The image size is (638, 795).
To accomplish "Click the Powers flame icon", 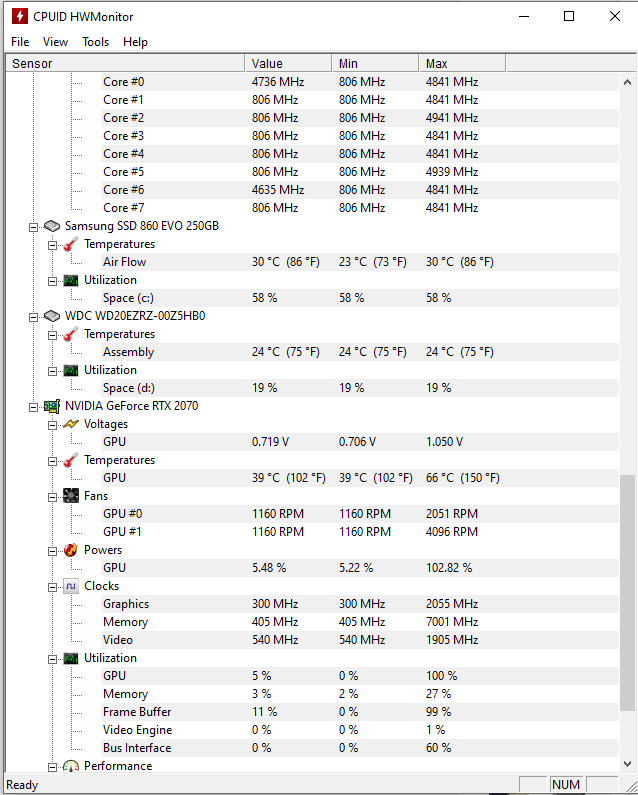I will [x=71, y=550].
